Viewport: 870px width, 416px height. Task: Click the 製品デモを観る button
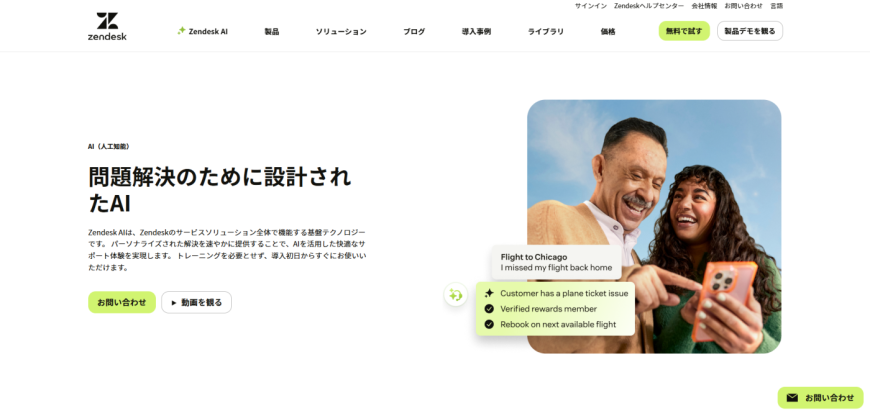pyautogui.click(x=750, y=31)
